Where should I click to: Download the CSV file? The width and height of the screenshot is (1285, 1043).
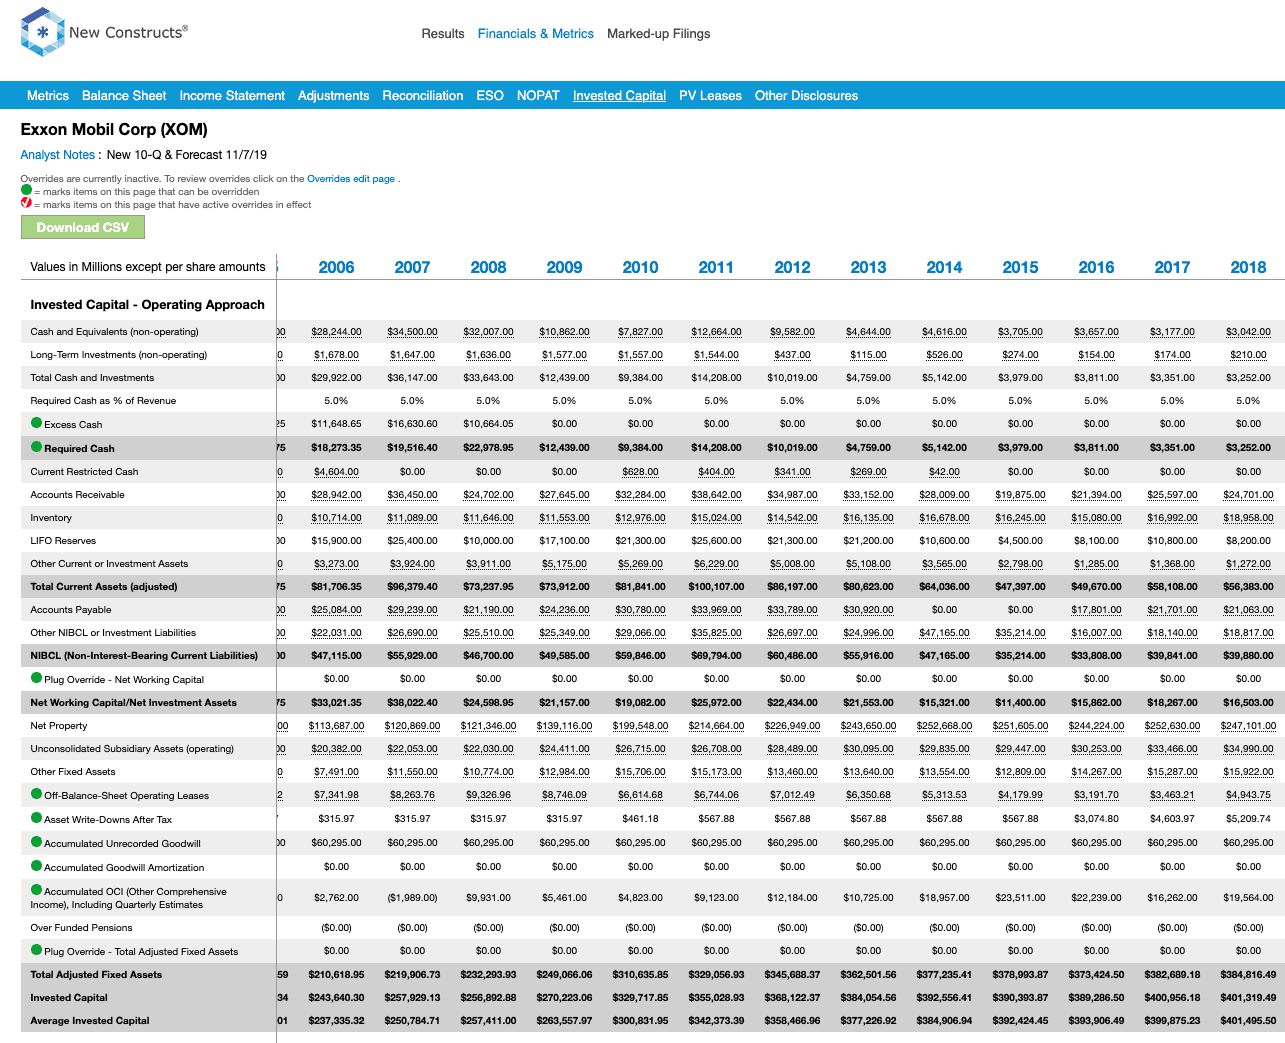83,227
